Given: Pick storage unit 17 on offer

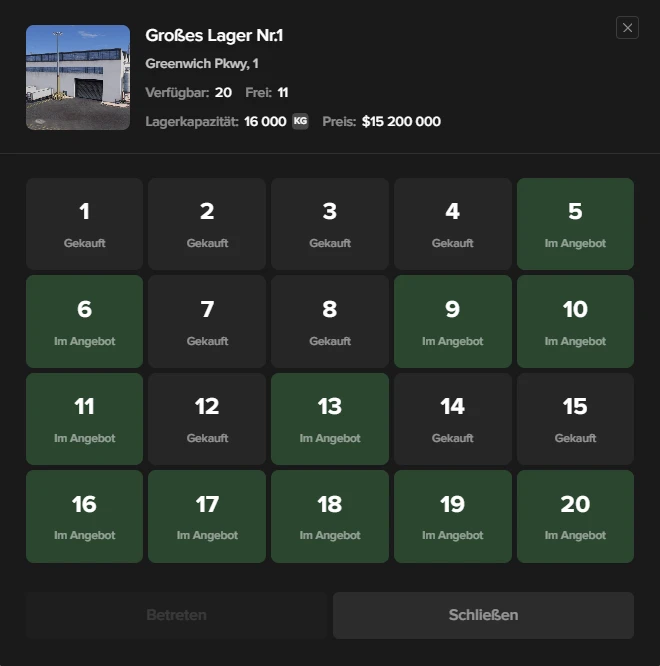Looking at the screenshot, I should coord(207,516).
